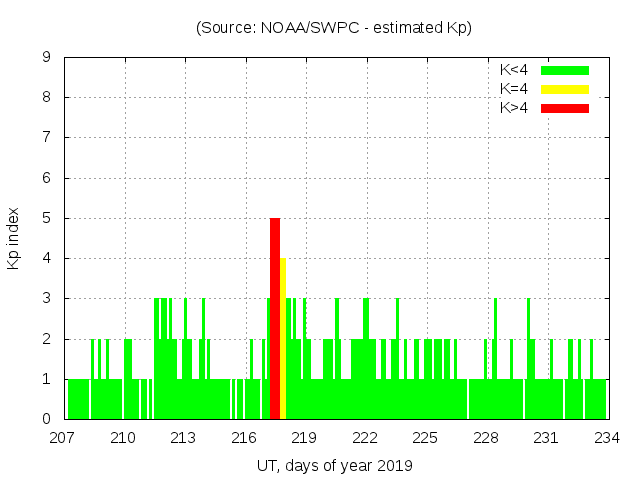Click the 0 label on y-axis
This screenshot has height=480, width=640.
46,419
